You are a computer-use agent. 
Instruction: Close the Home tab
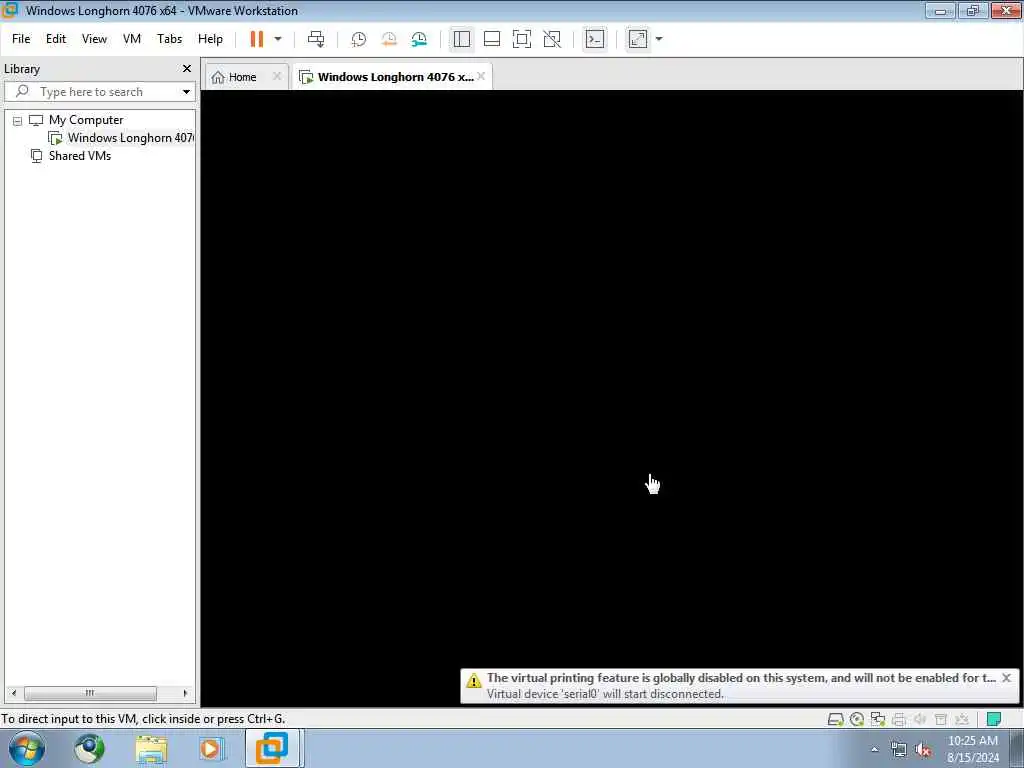277,76
